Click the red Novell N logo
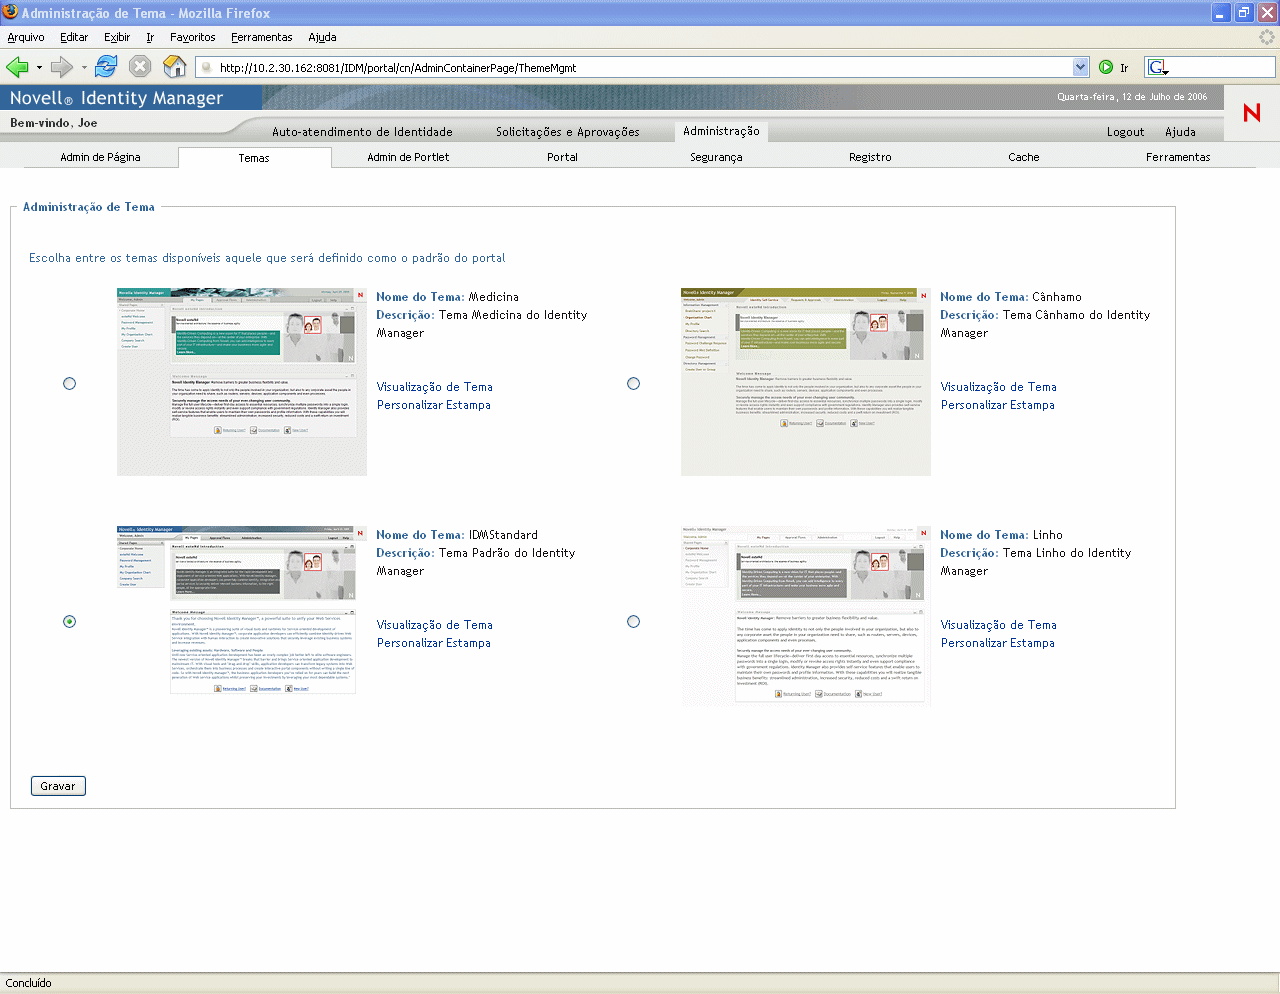The image size is (1280, 994). click(1251, 113)
